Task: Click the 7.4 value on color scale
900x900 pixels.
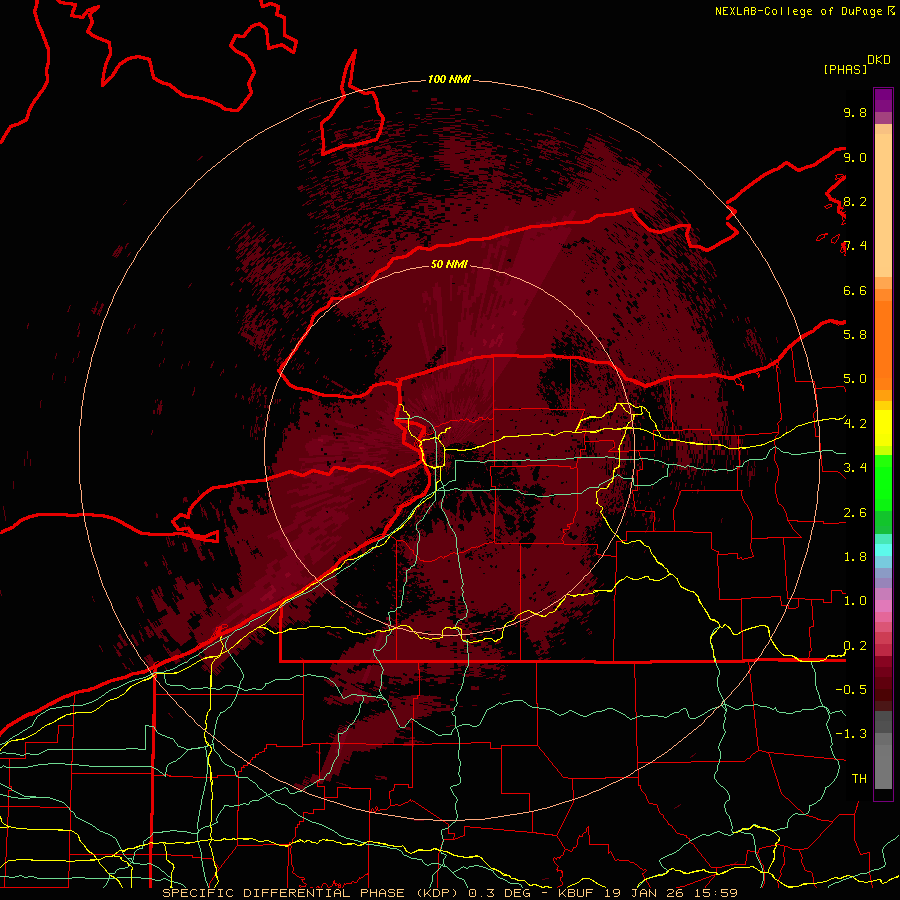Action: point(855,246)
